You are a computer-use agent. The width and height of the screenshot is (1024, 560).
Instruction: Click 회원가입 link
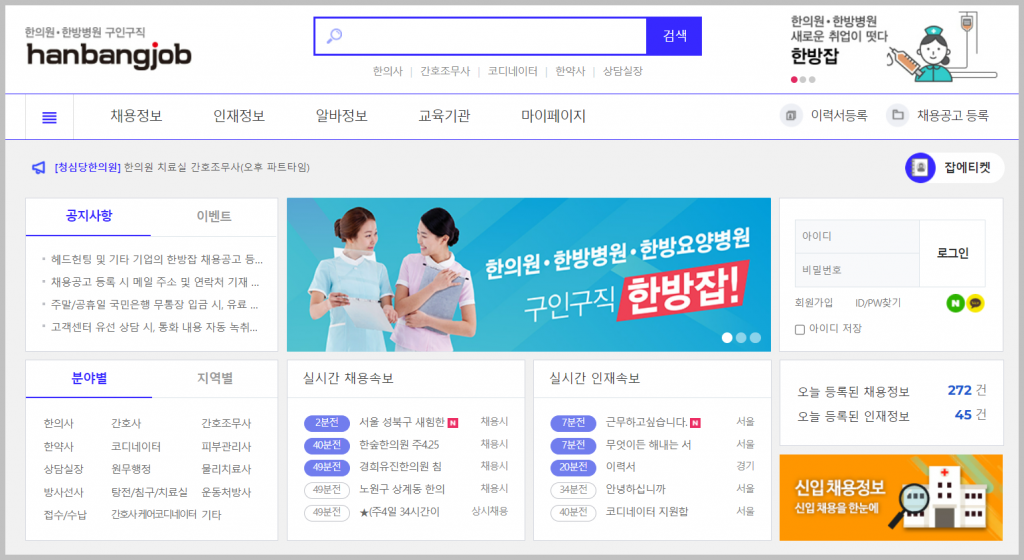(x=814, y=303)
